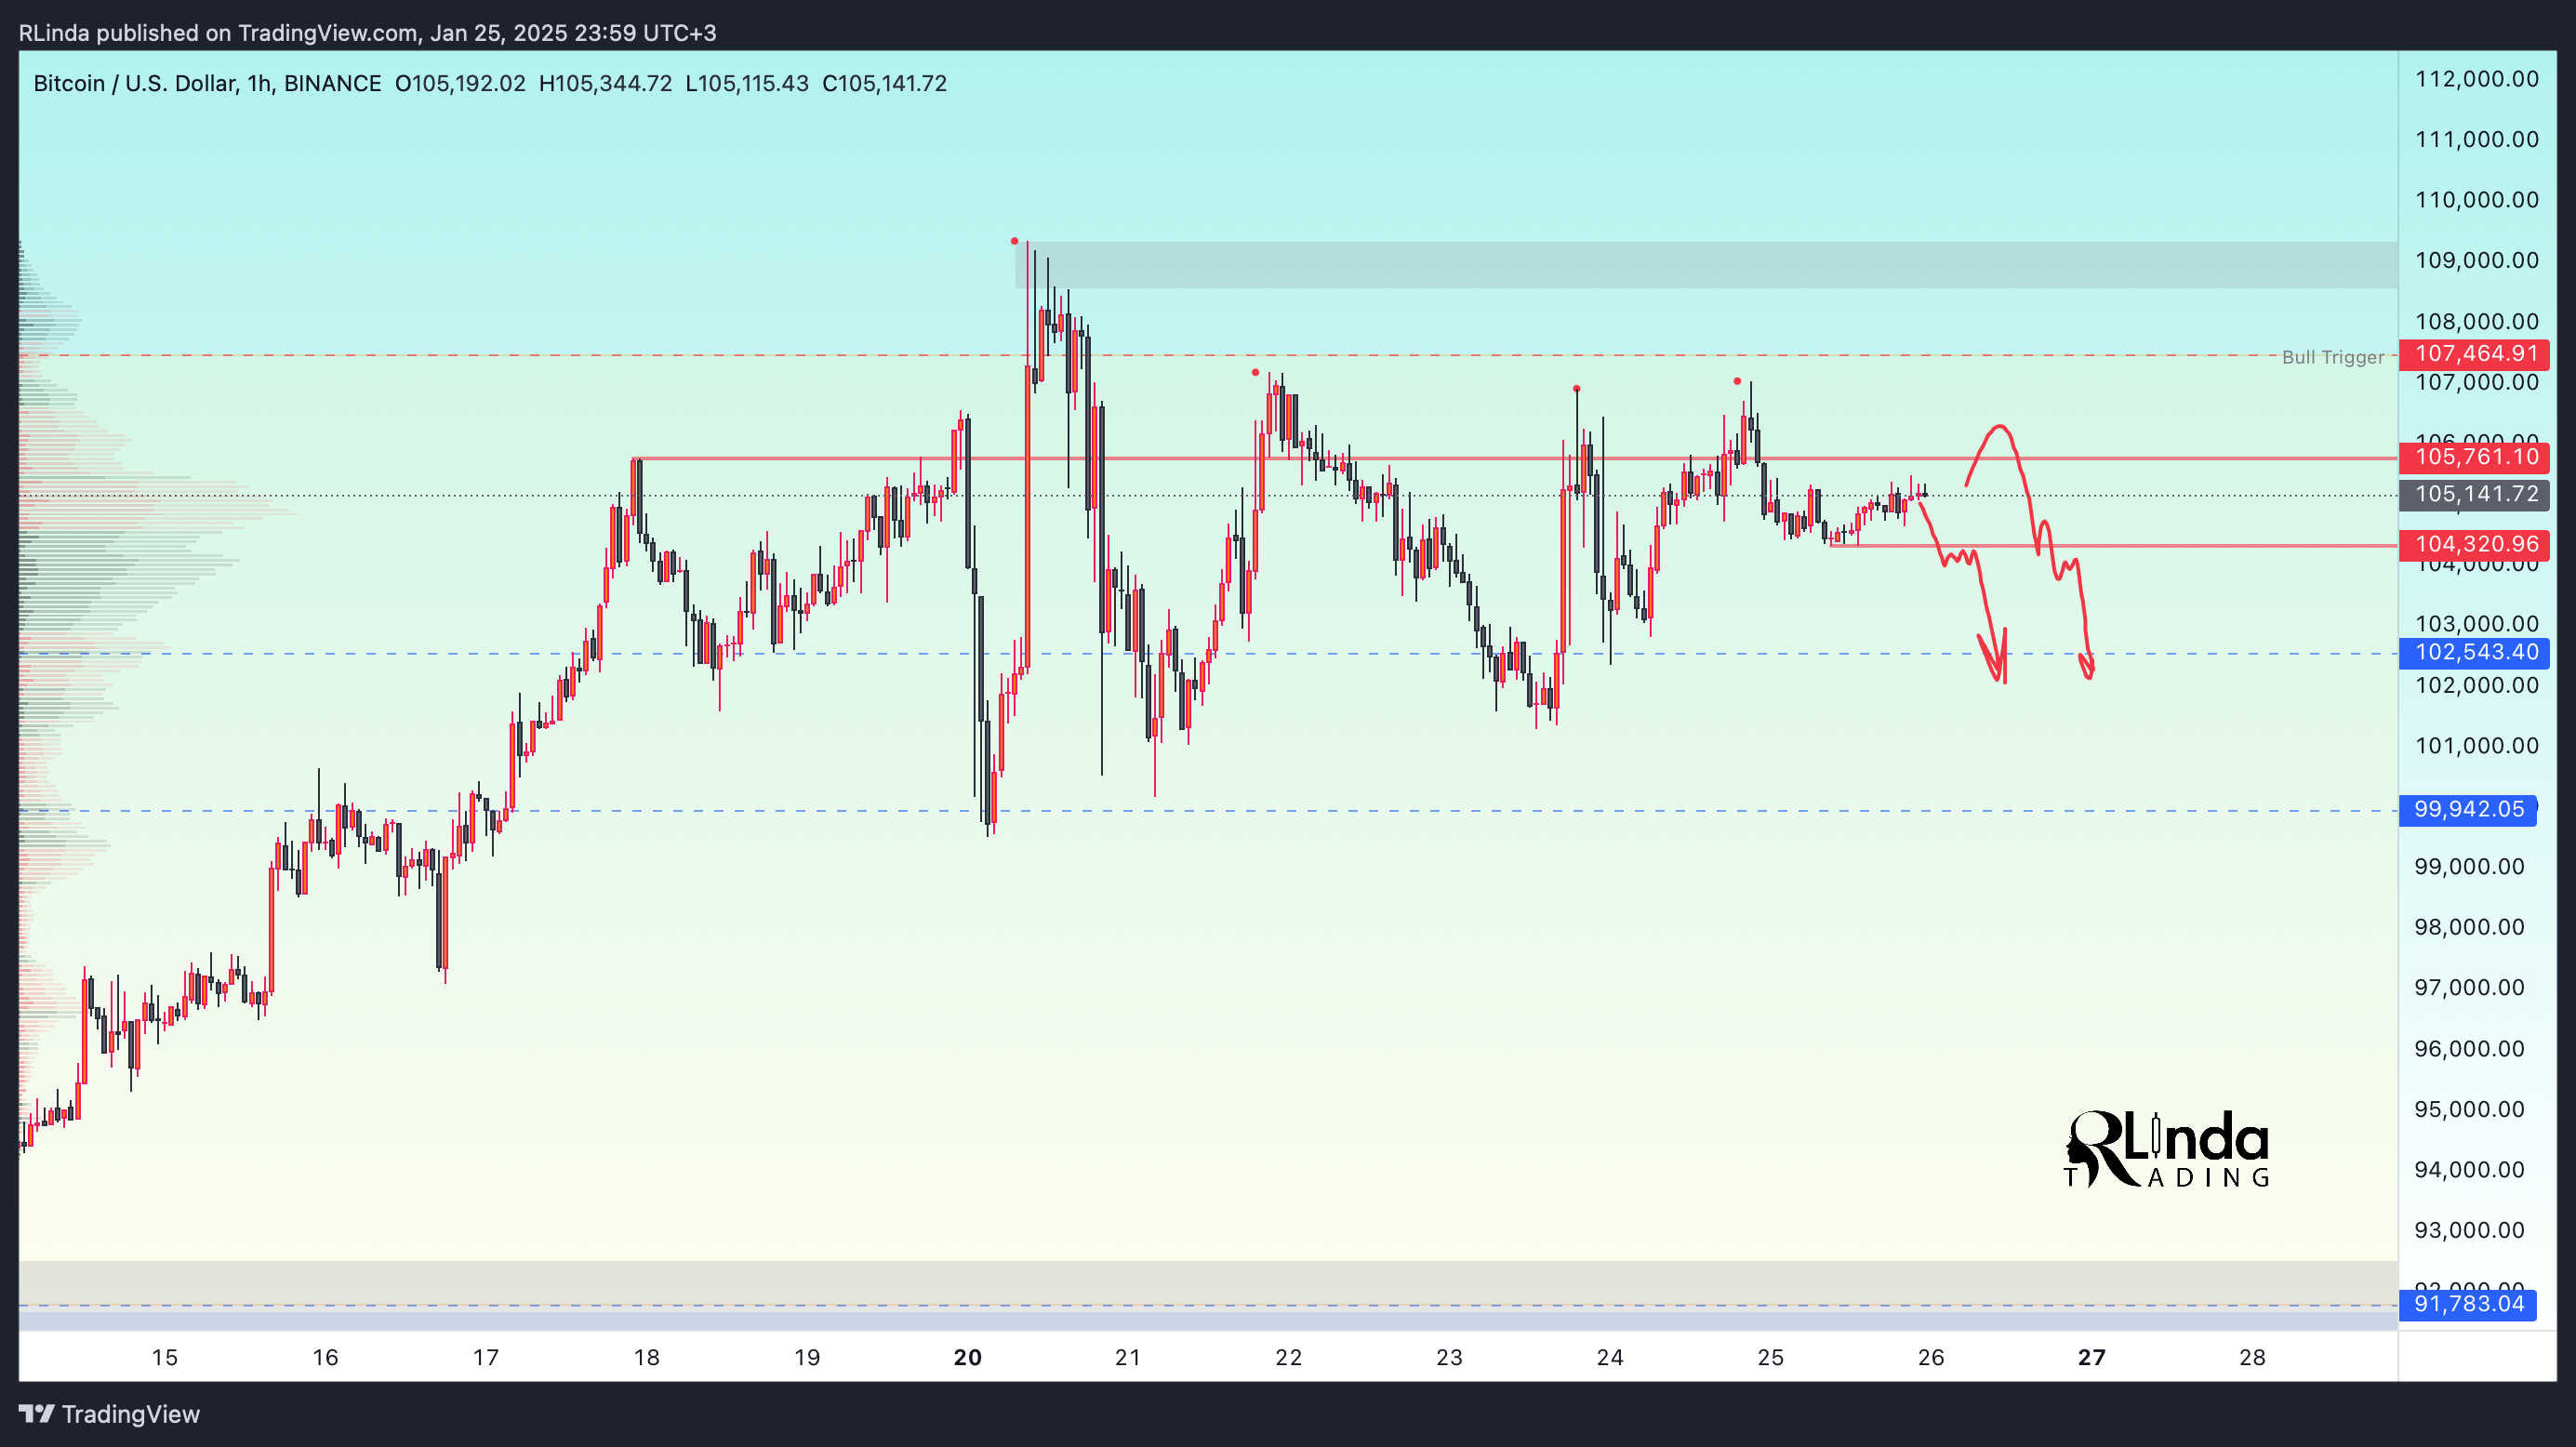Click the date label 15 on time axis
The height and width of the screenshot is (1447, 2576).
[x=164, y=1357]
